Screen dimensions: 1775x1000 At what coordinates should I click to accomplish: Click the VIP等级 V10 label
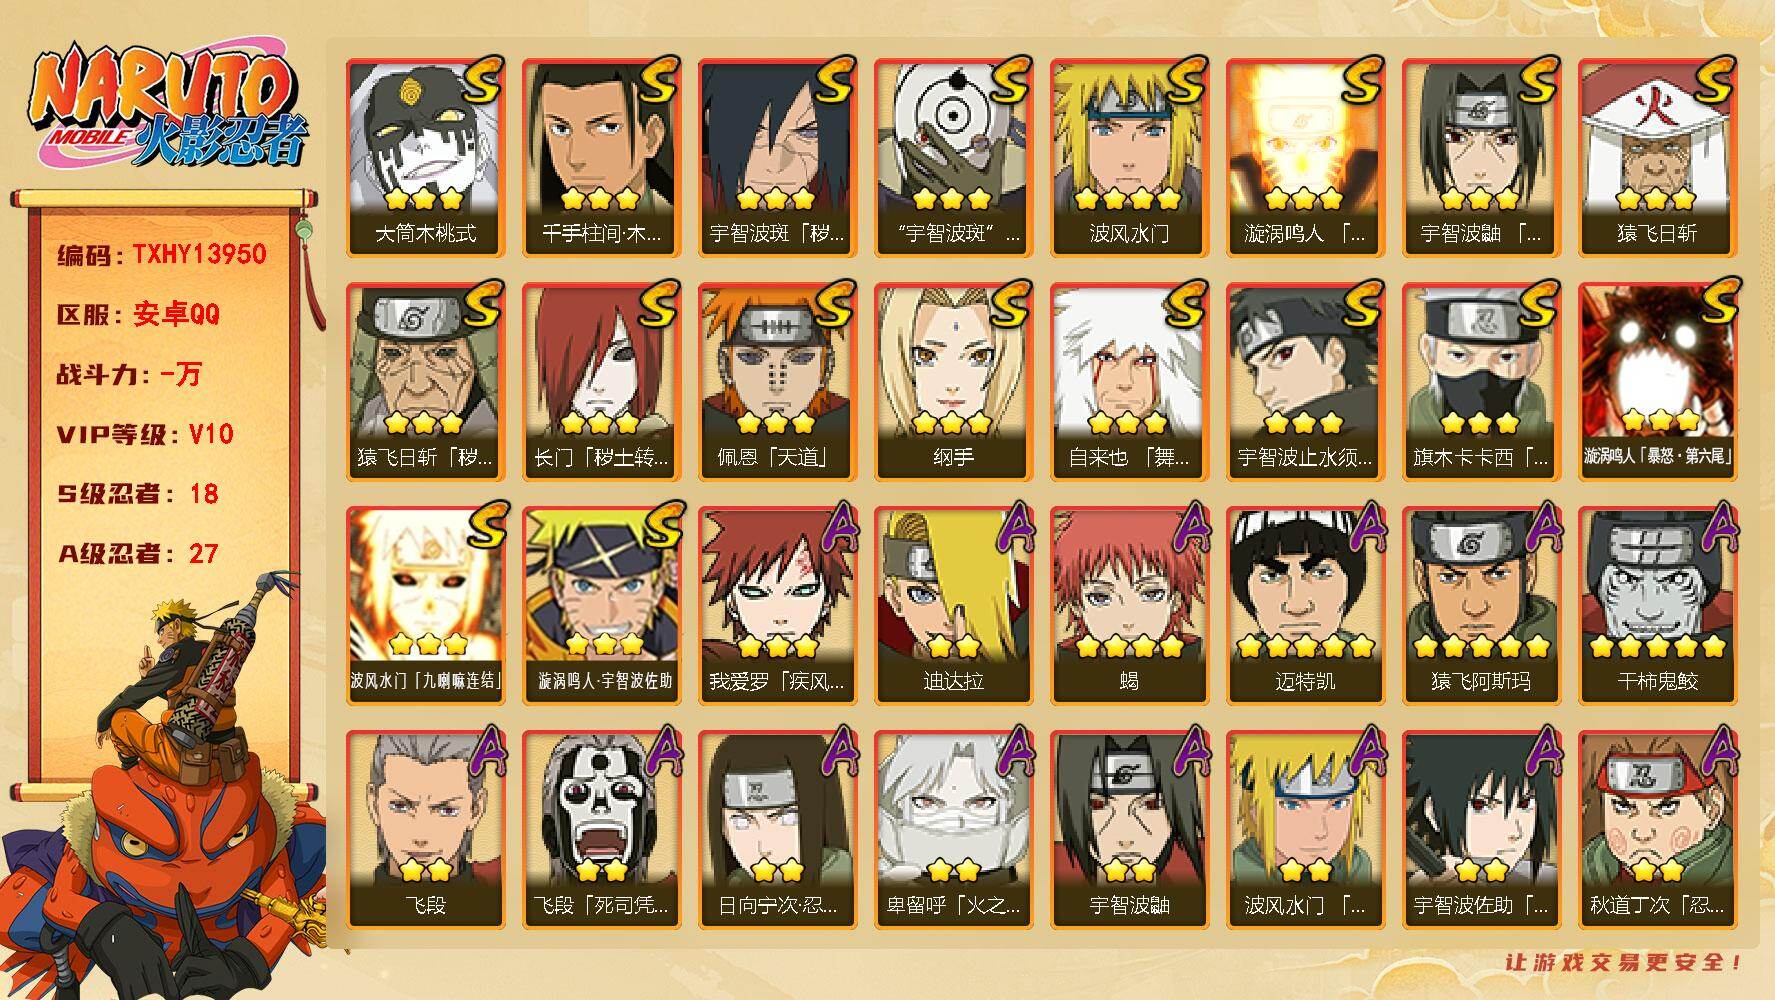pos(145,434)
